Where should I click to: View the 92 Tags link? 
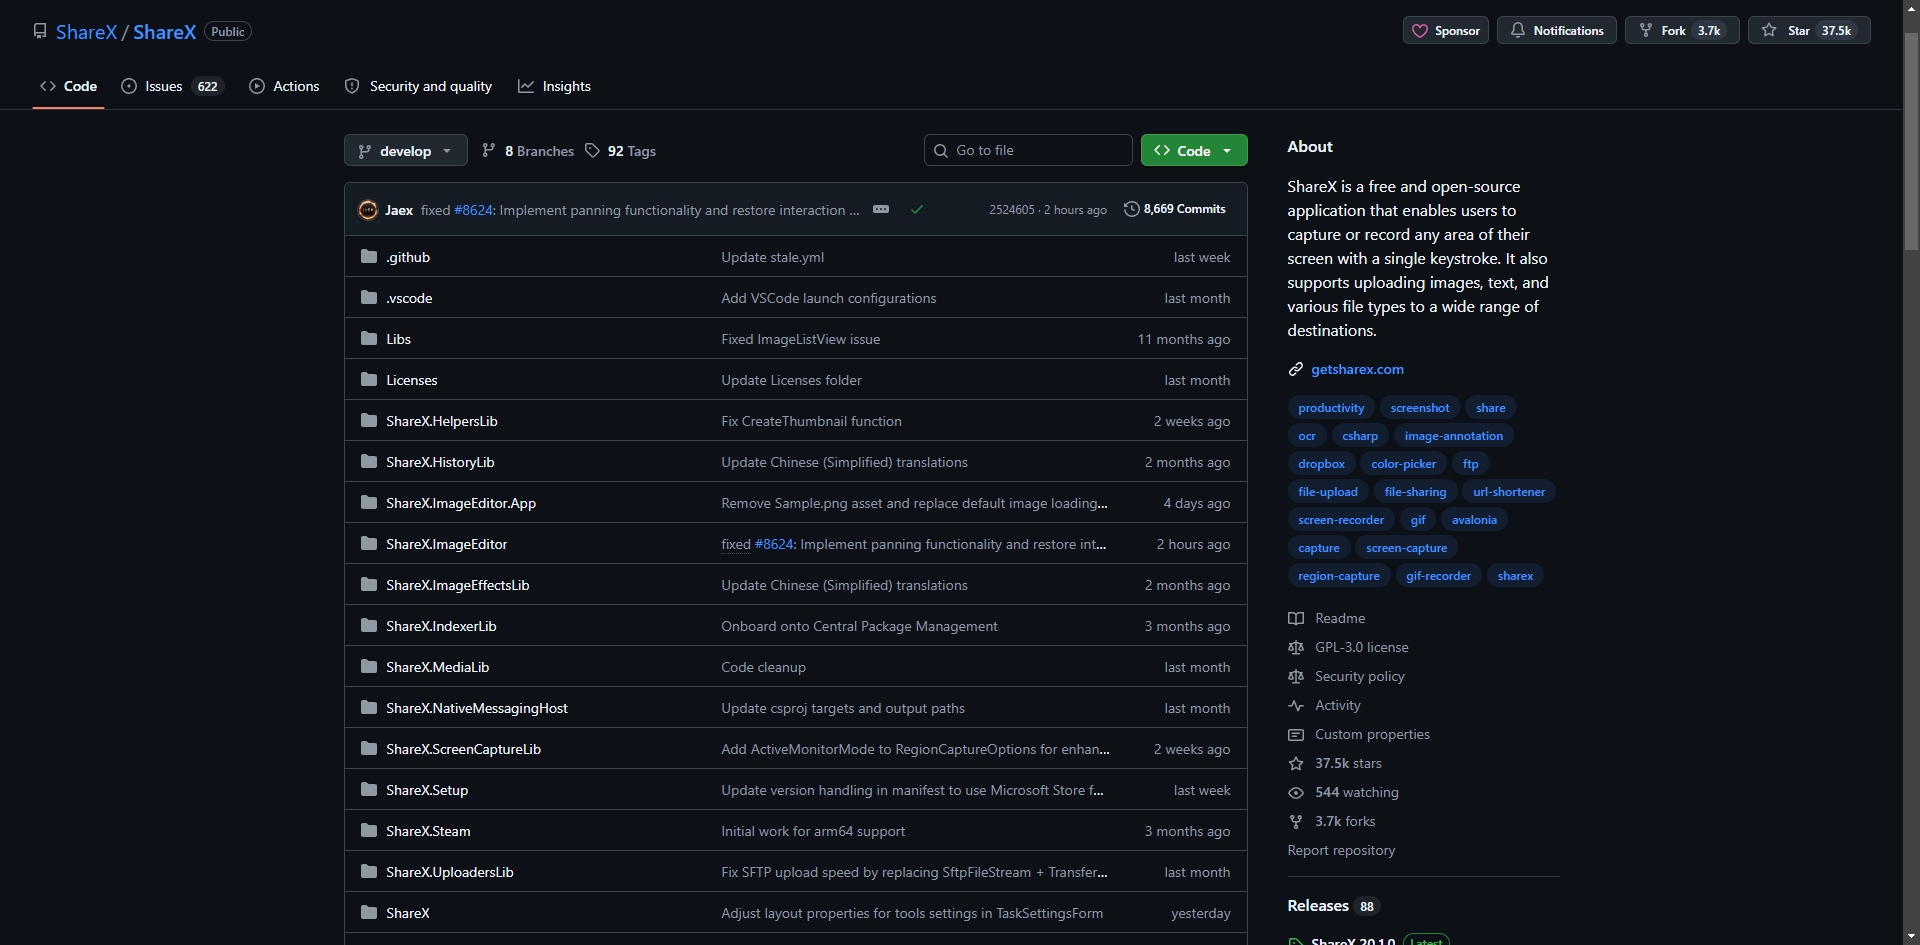[621, 151]
